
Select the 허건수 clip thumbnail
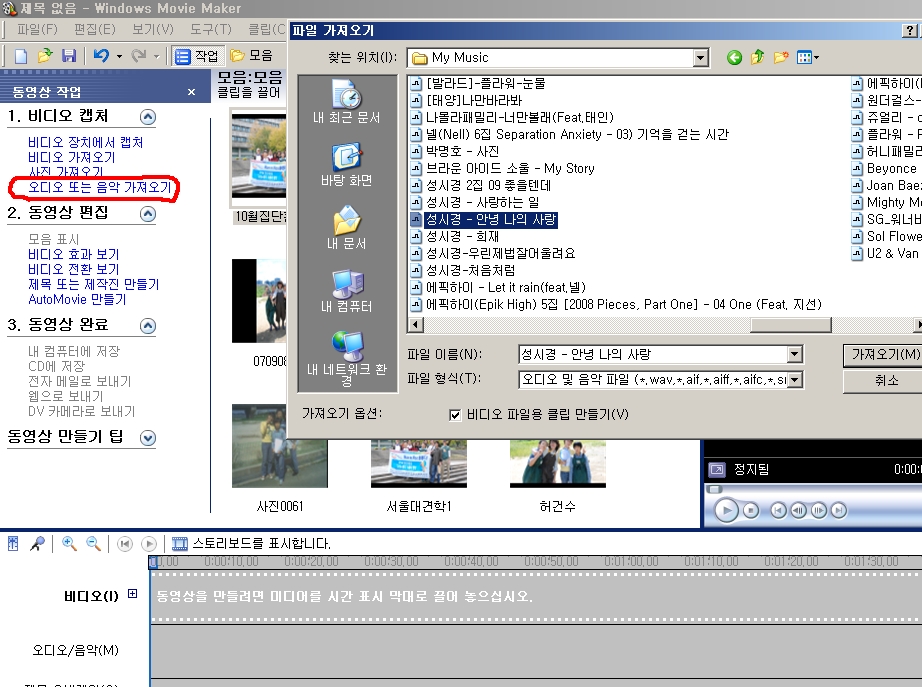pos(557,464)
